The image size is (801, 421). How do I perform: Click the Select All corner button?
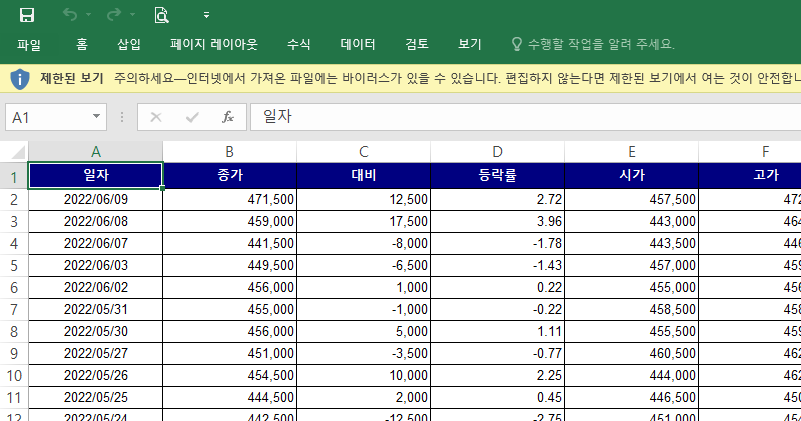coord(14,152)
